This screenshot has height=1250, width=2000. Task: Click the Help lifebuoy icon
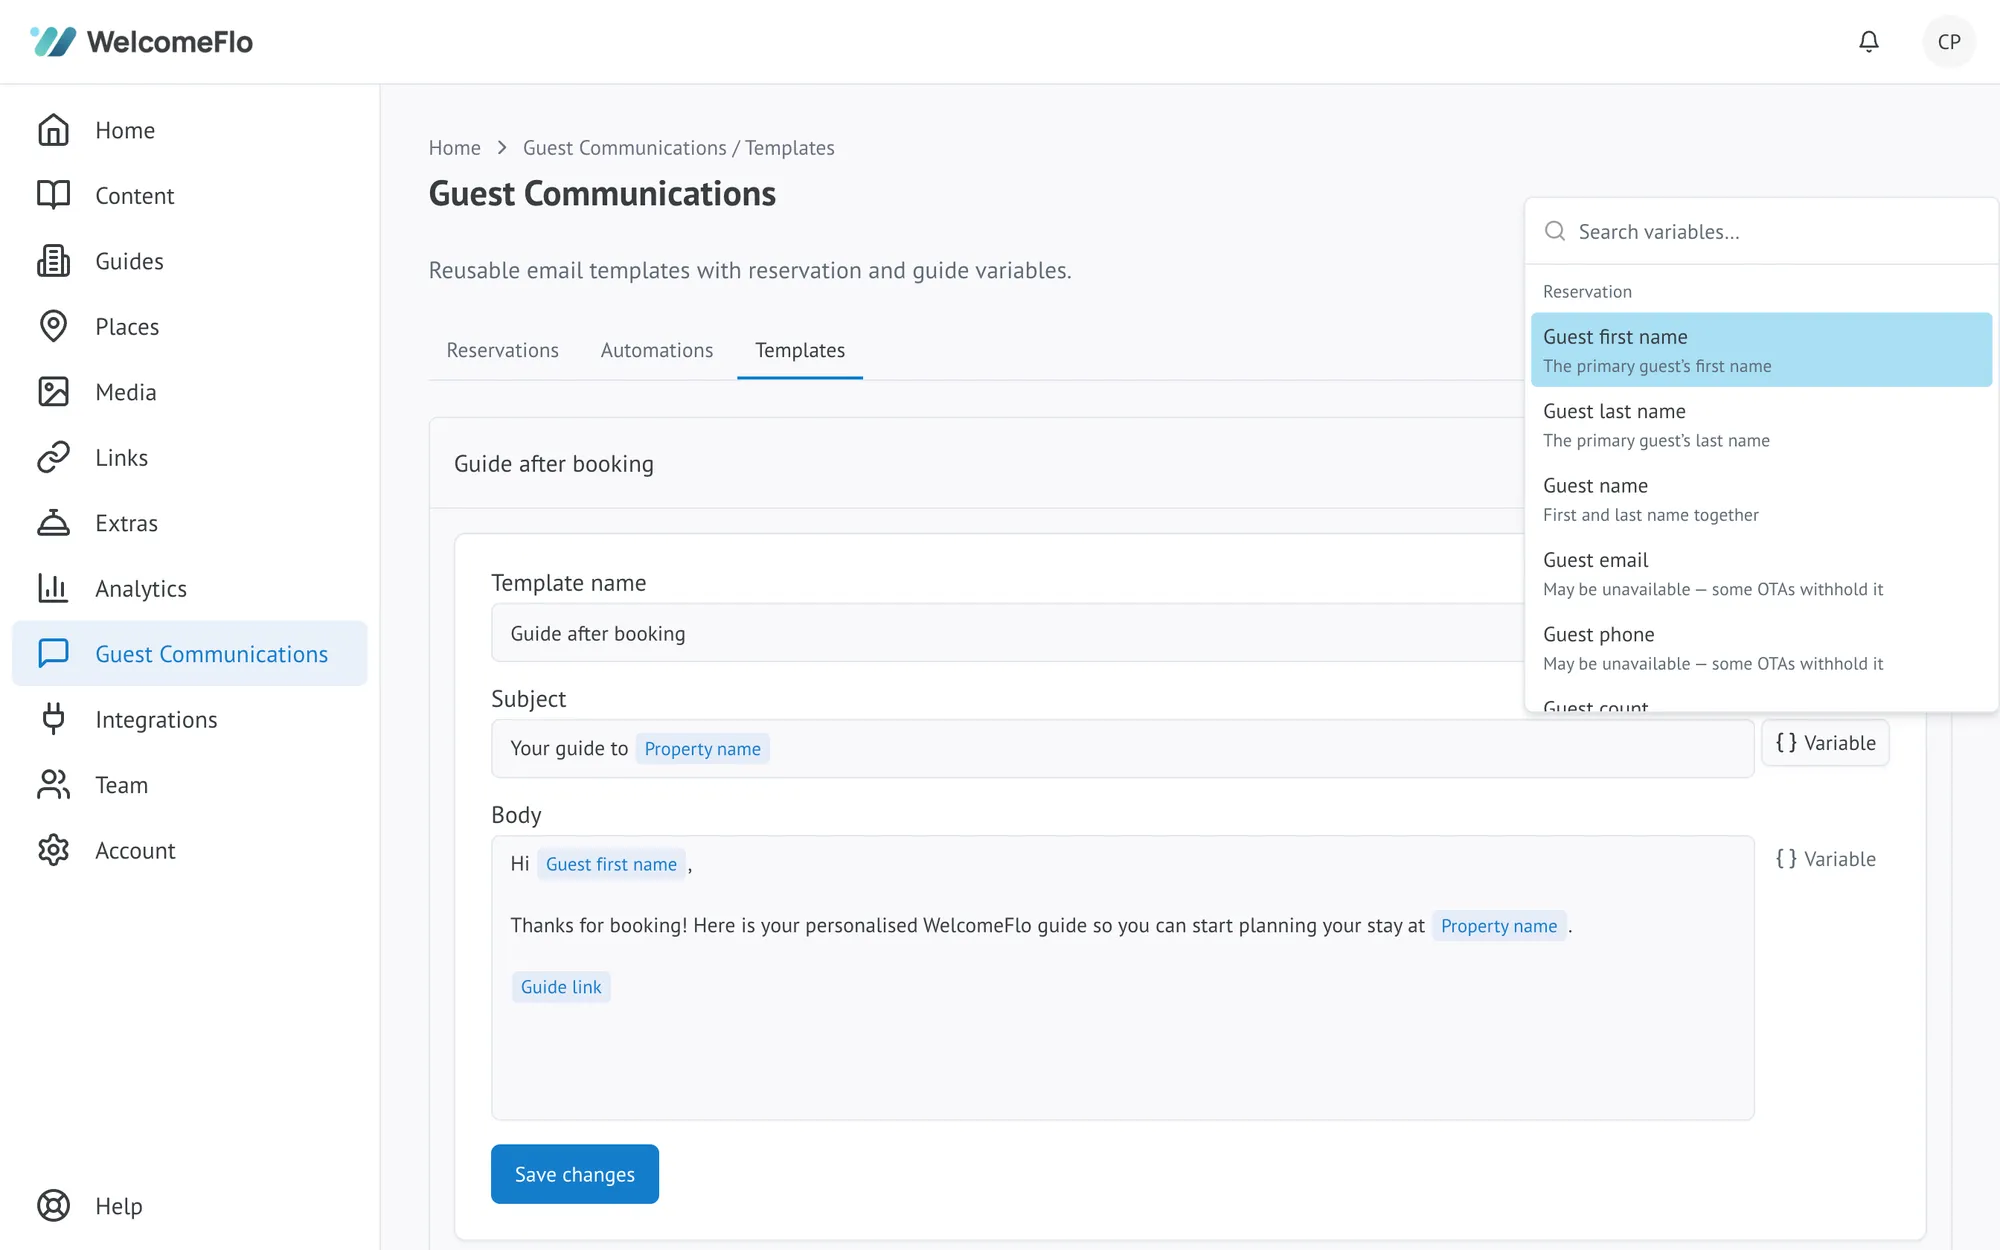53,1206
